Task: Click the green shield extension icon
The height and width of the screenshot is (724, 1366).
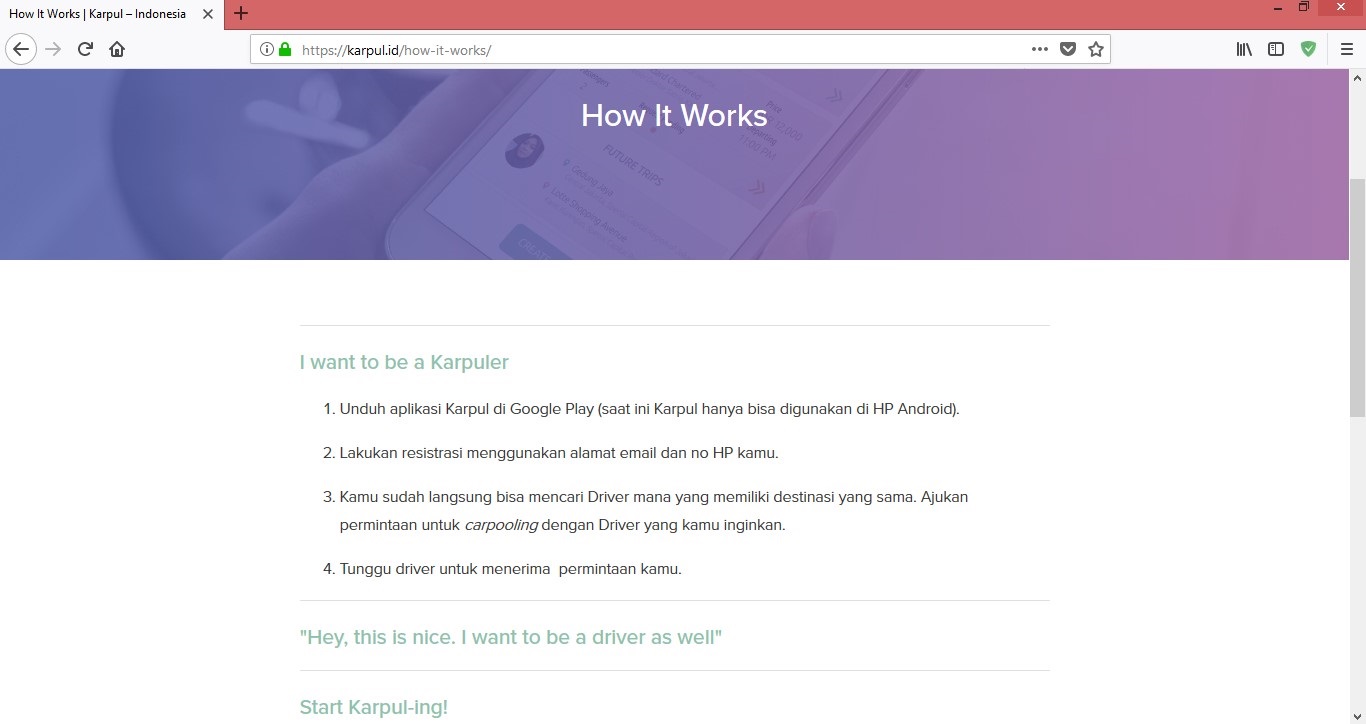Action: coord(1308,49)
